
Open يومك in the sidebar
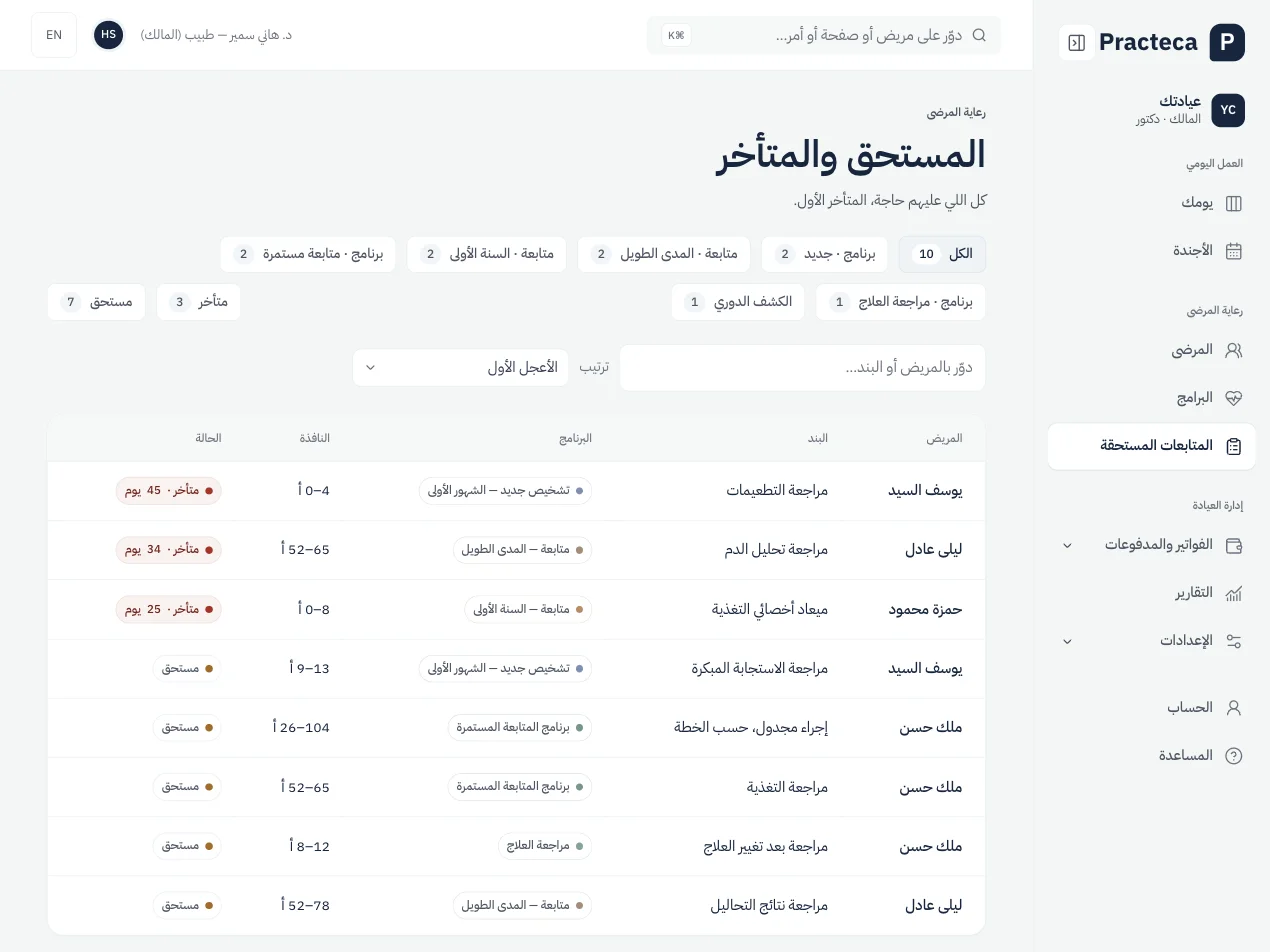point(1151,203)
